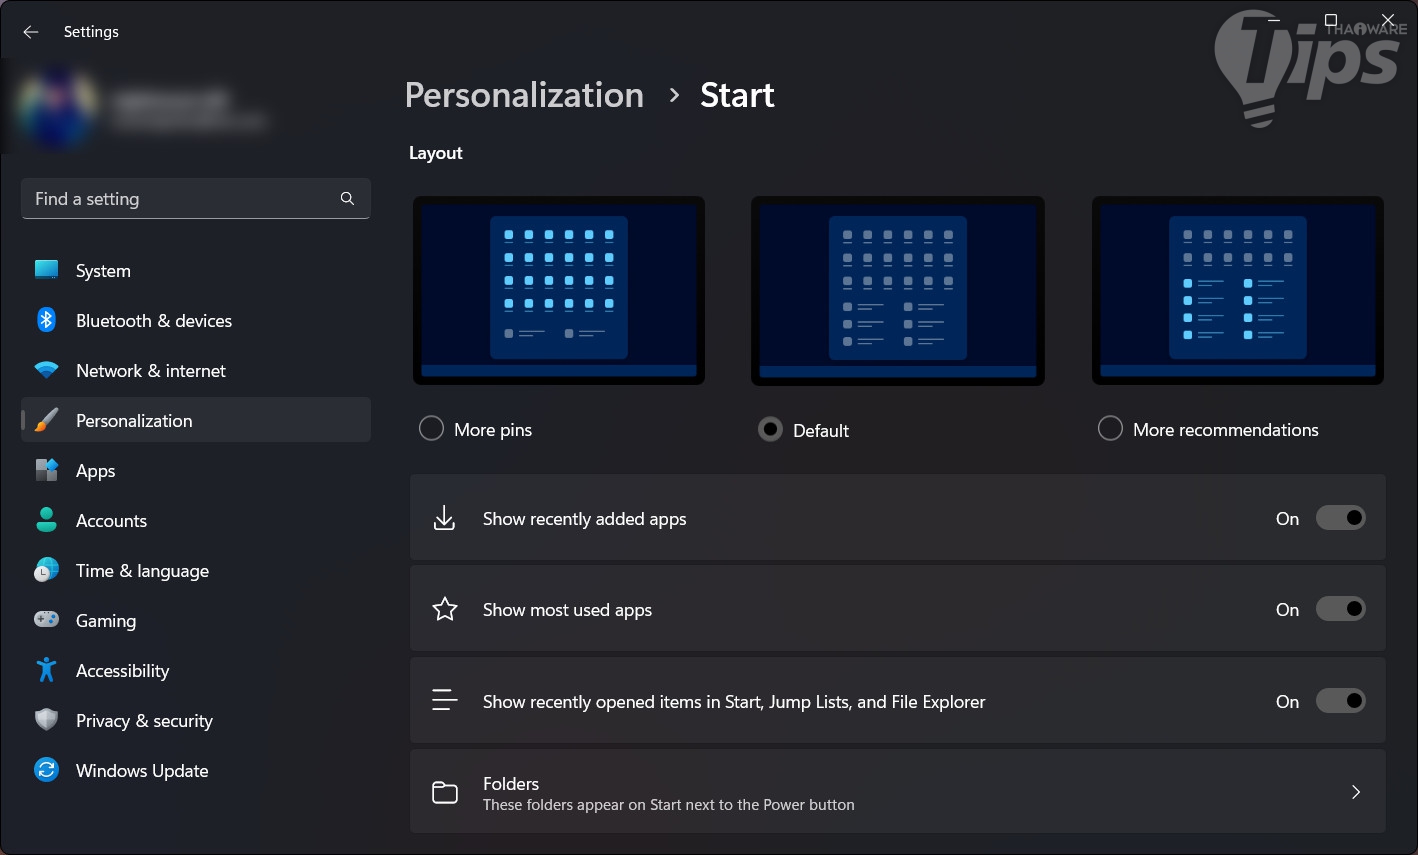Turn off Show recently added apps toggle
The image size is (1418, 855).
(x=1340, y=518)
